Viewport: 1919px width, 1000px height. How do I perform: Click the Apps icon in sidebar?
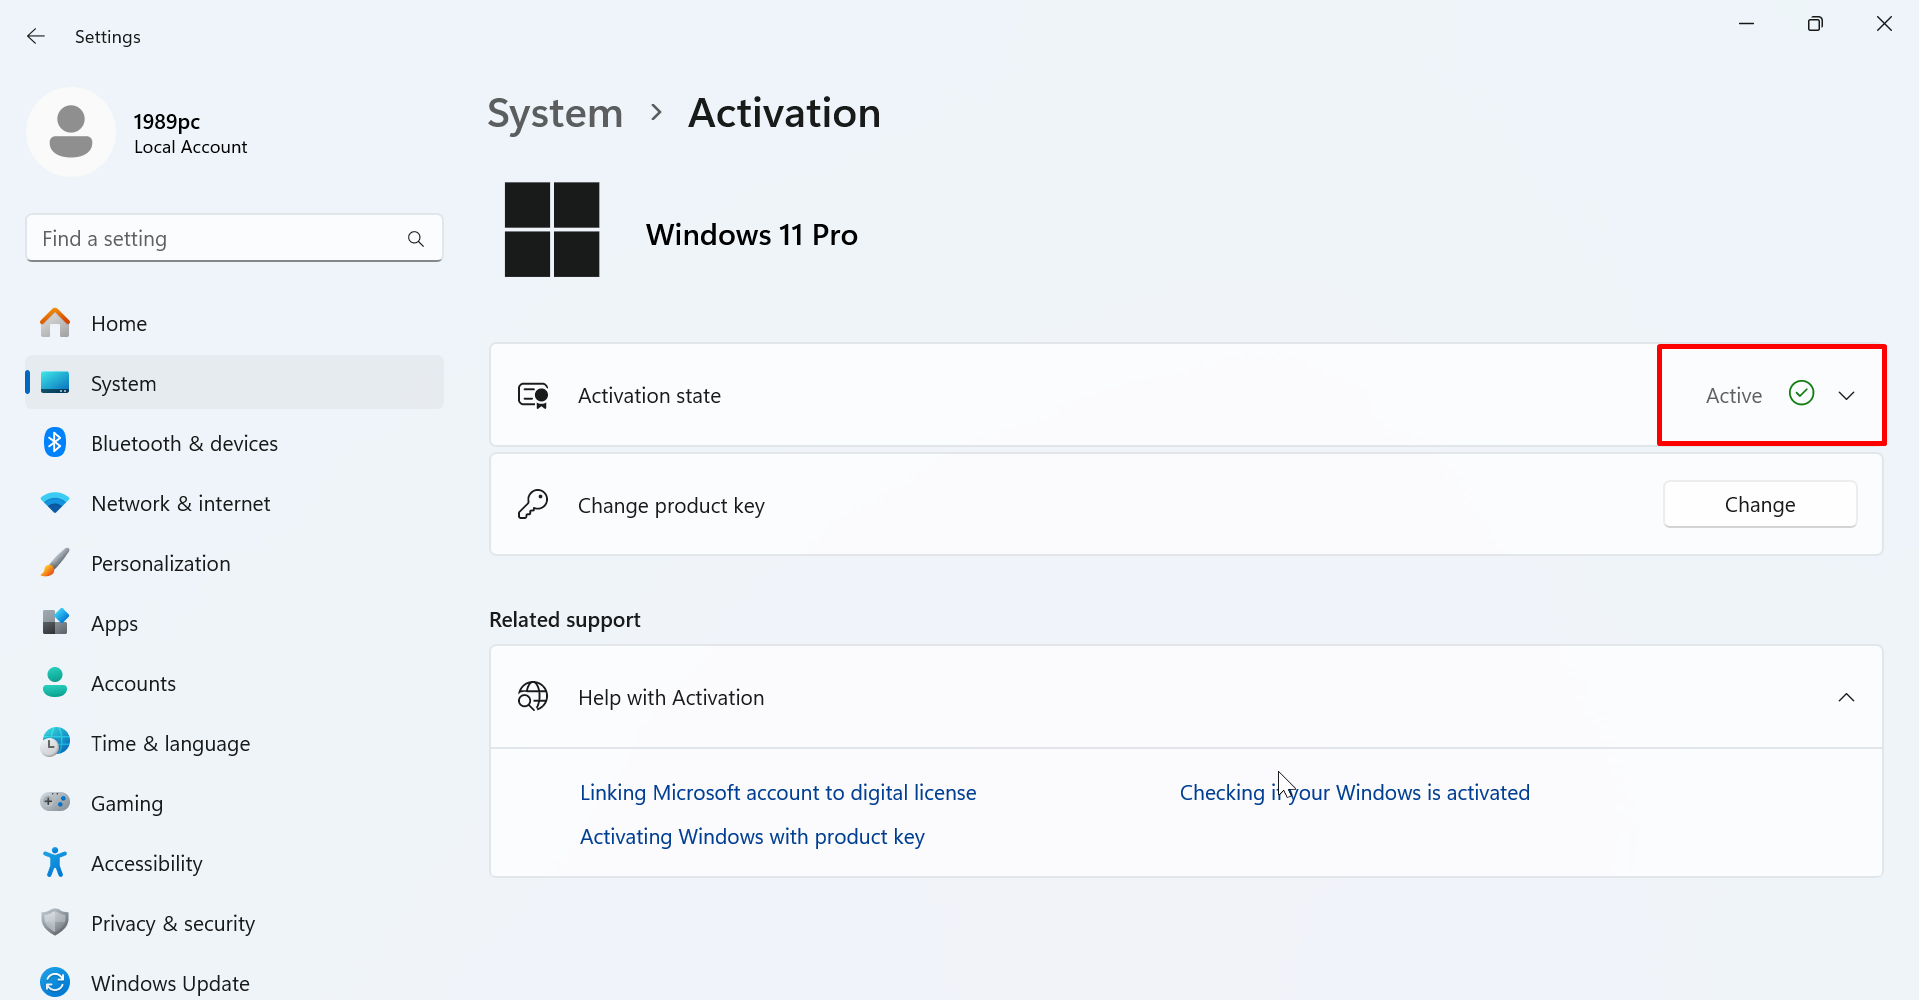coord(55,622)
